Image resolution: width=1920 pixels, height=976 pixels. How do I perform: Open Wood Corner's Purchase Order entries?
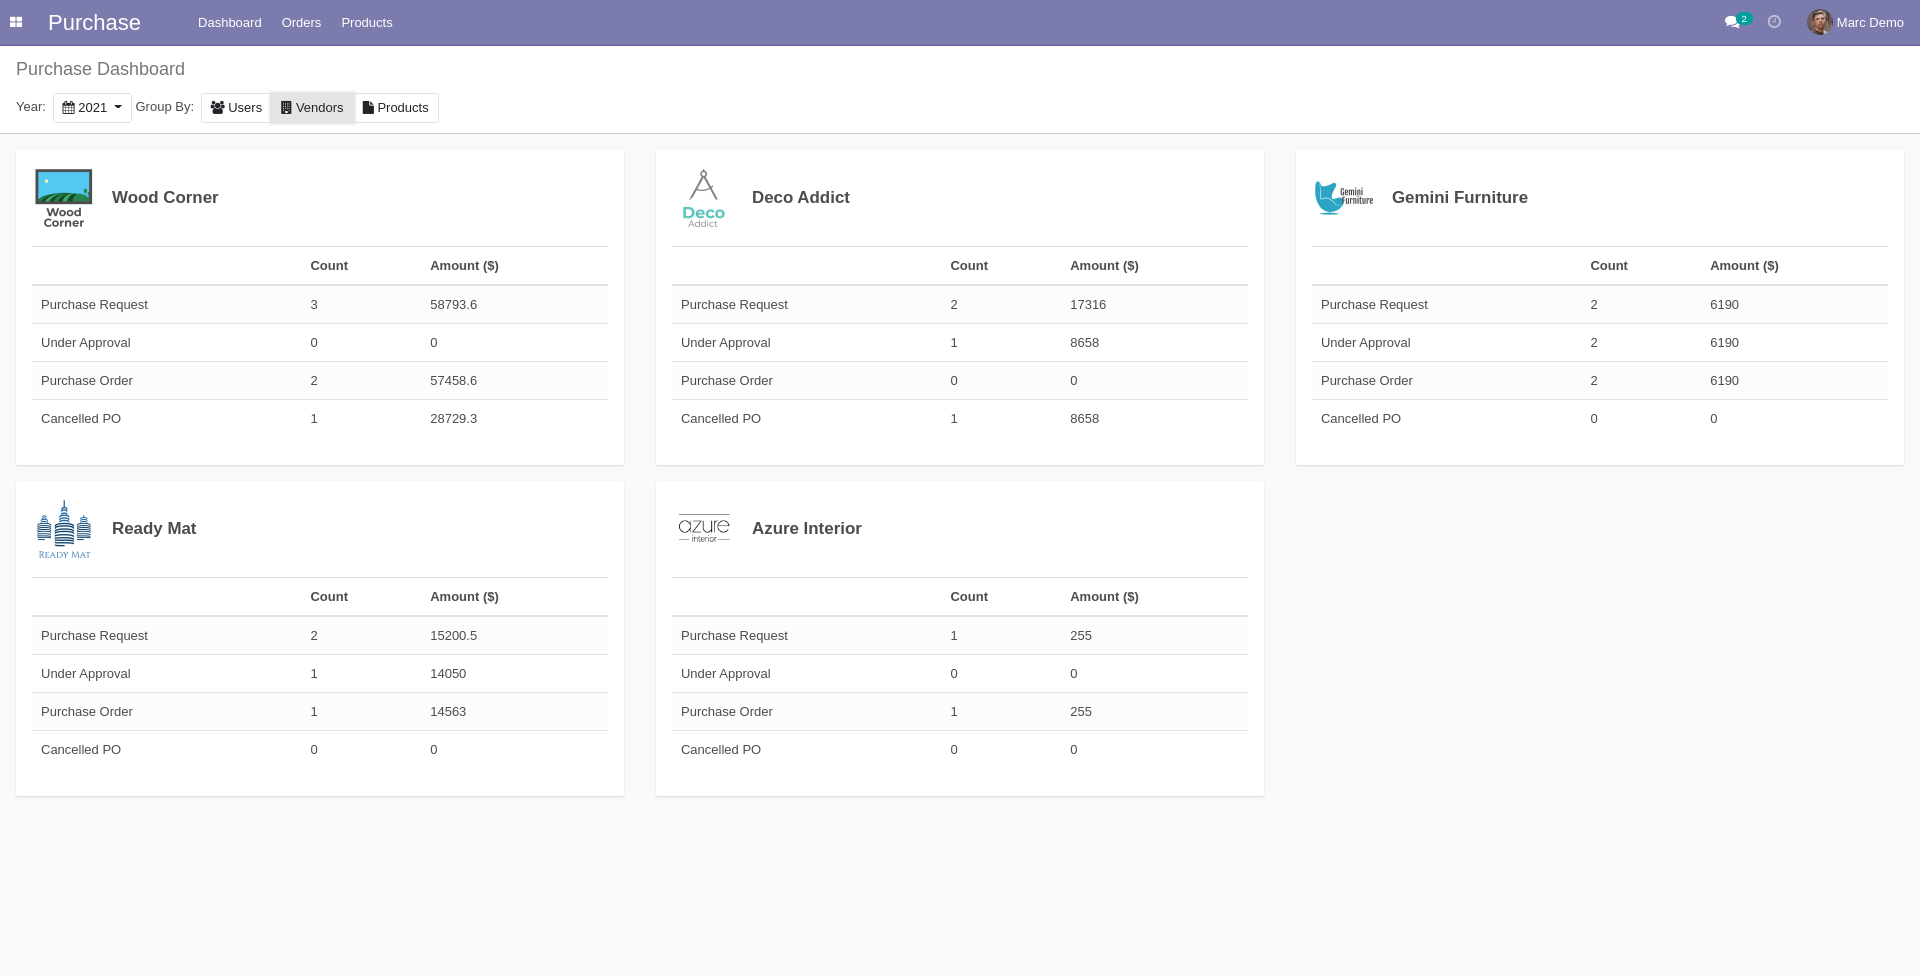[86, 380]
